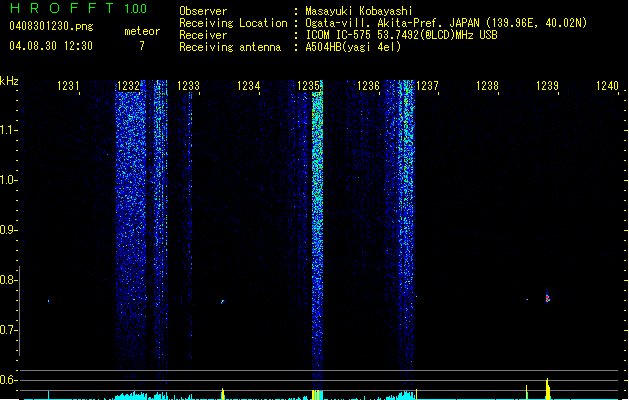Click the A504HB(yagi 4el) antenna text
This screenshot has height=400, width=629.
[x=353, y=47]
